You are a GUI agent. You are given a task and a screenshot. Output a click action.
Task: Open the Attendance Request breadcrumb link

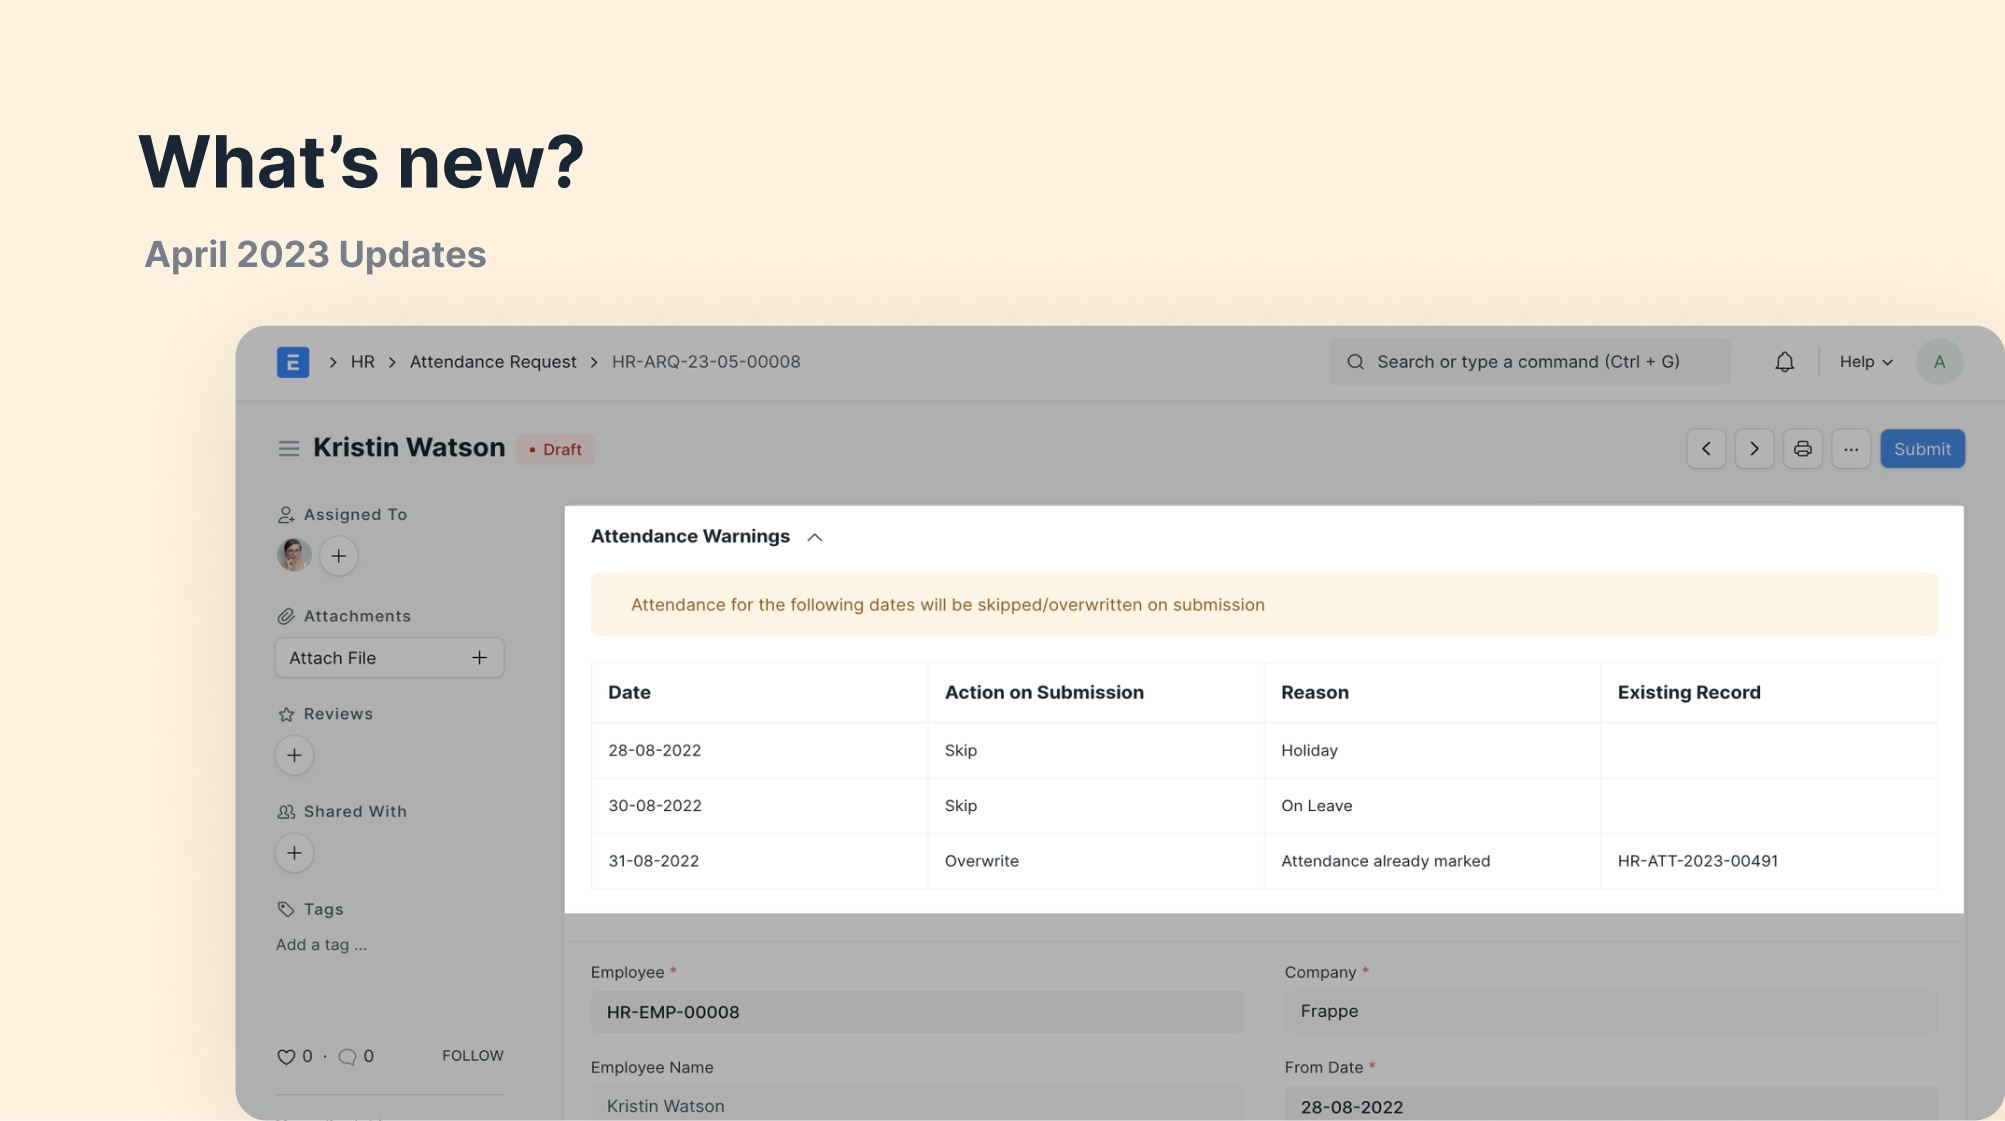(493, 361)
